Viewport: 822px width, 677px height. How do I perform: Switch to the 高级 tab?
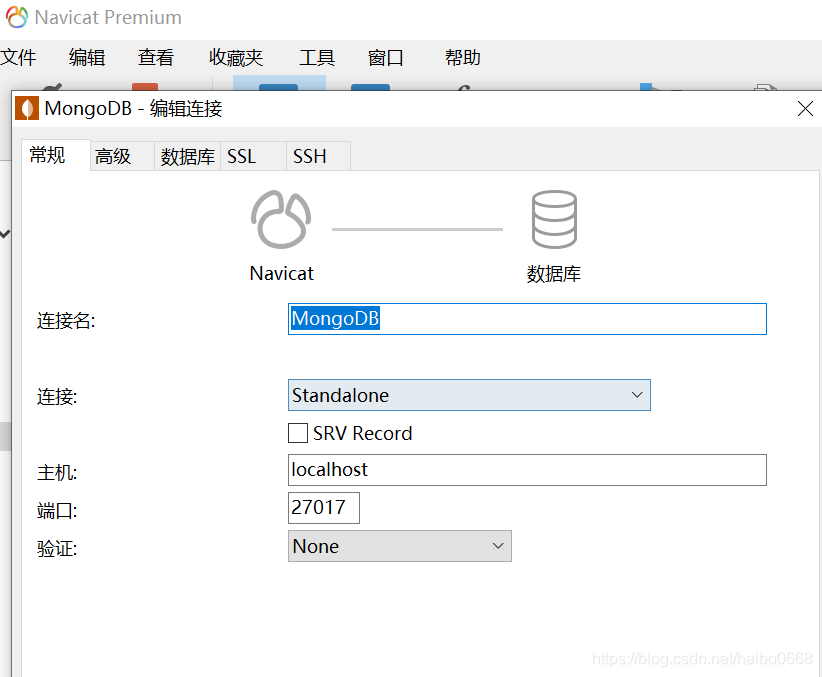(113, 156)
